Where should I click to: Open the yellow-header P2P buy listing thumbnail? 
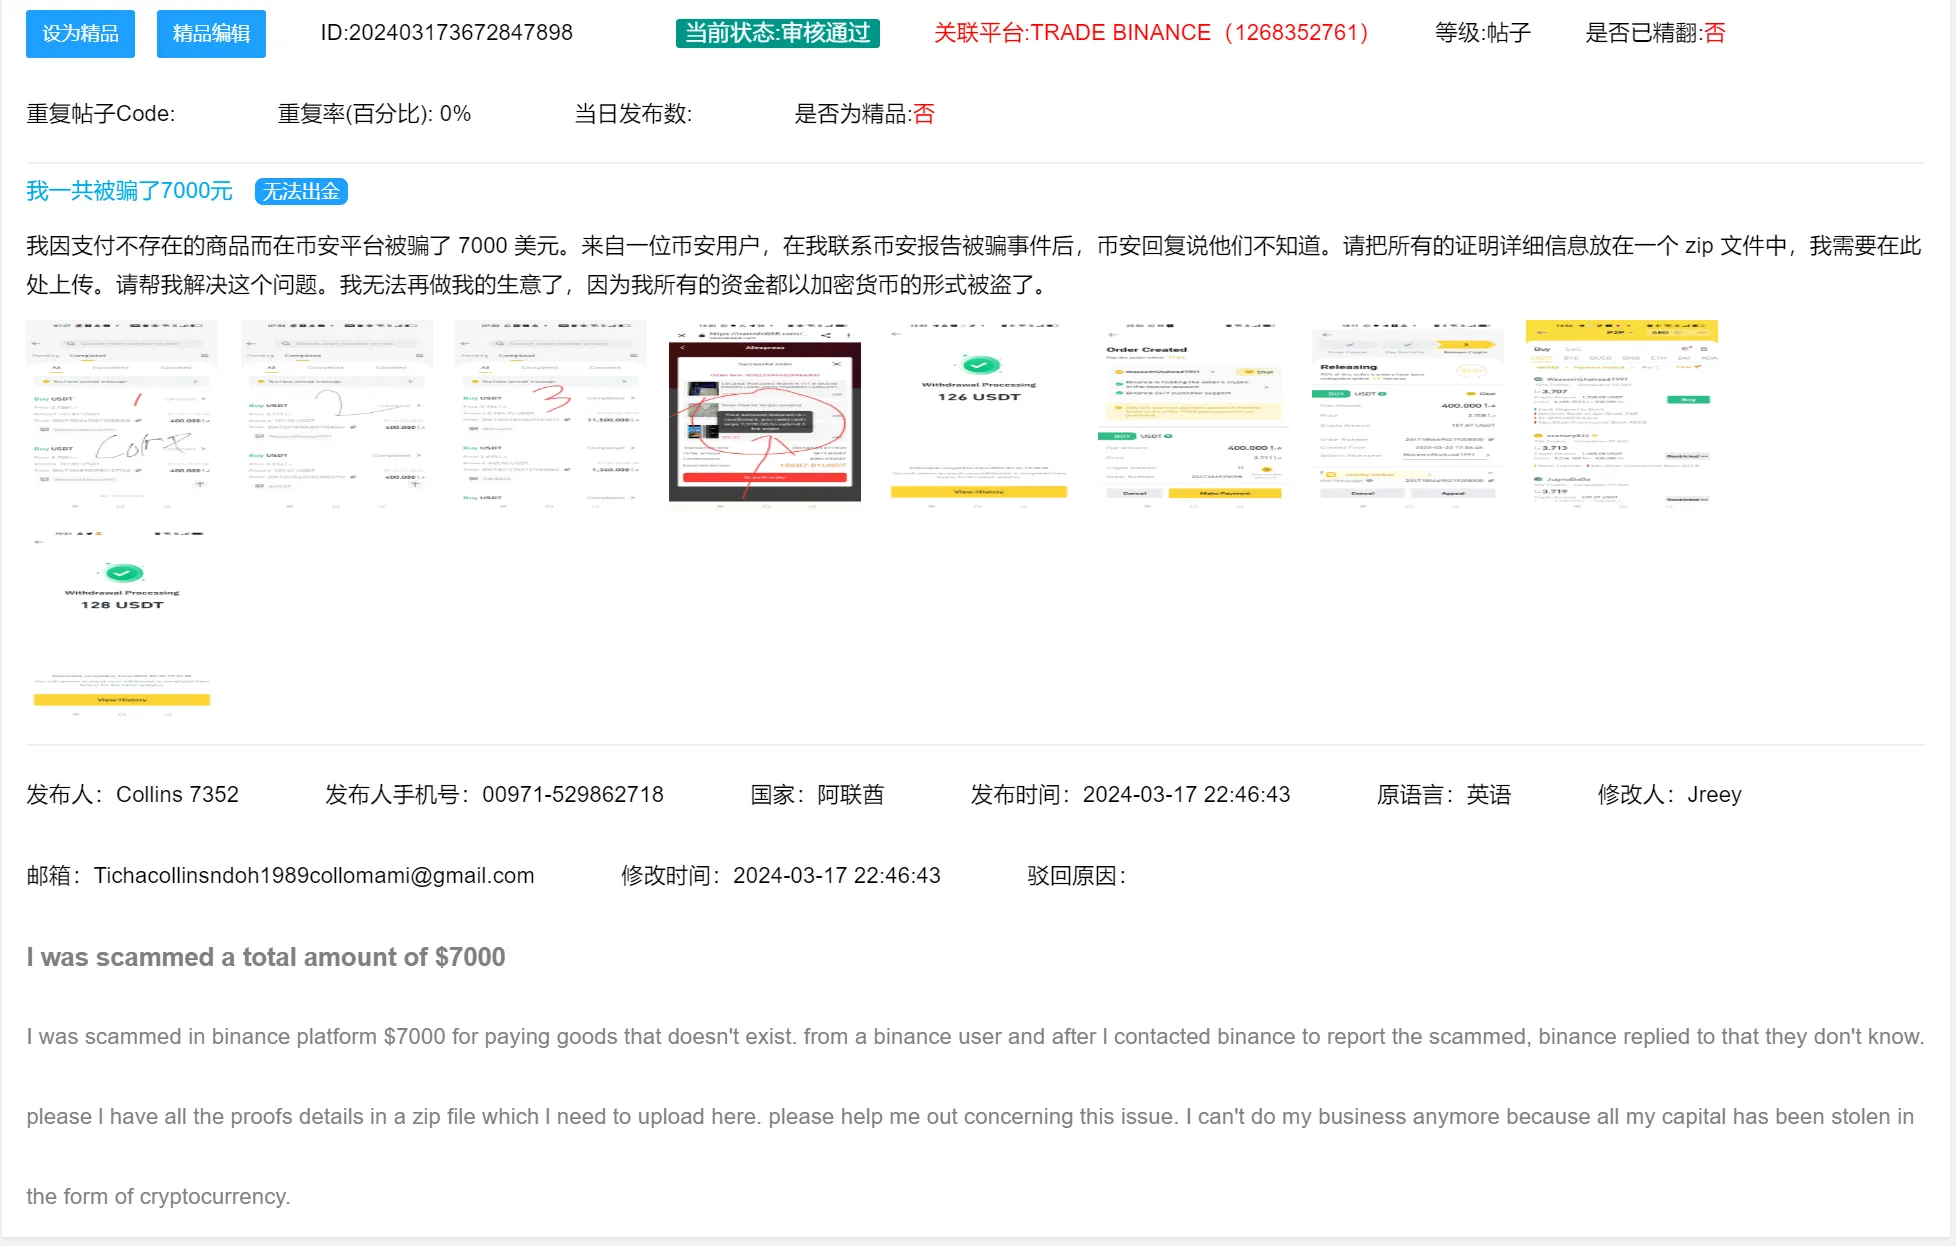pyautogui.click(x=1622, y=415)
